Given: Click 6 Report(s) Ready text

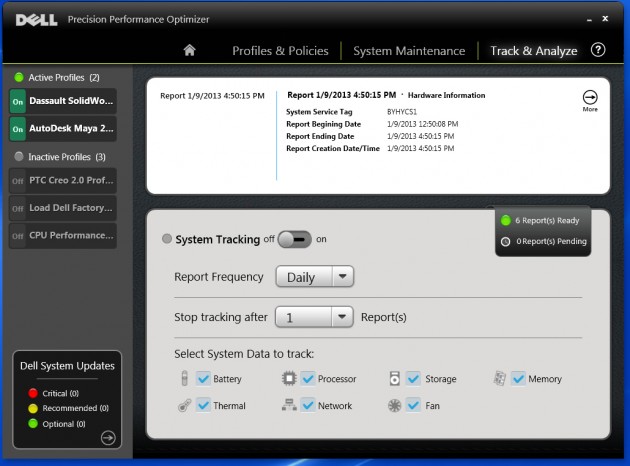Looking at the screenshot, I should tap(547, 221).
